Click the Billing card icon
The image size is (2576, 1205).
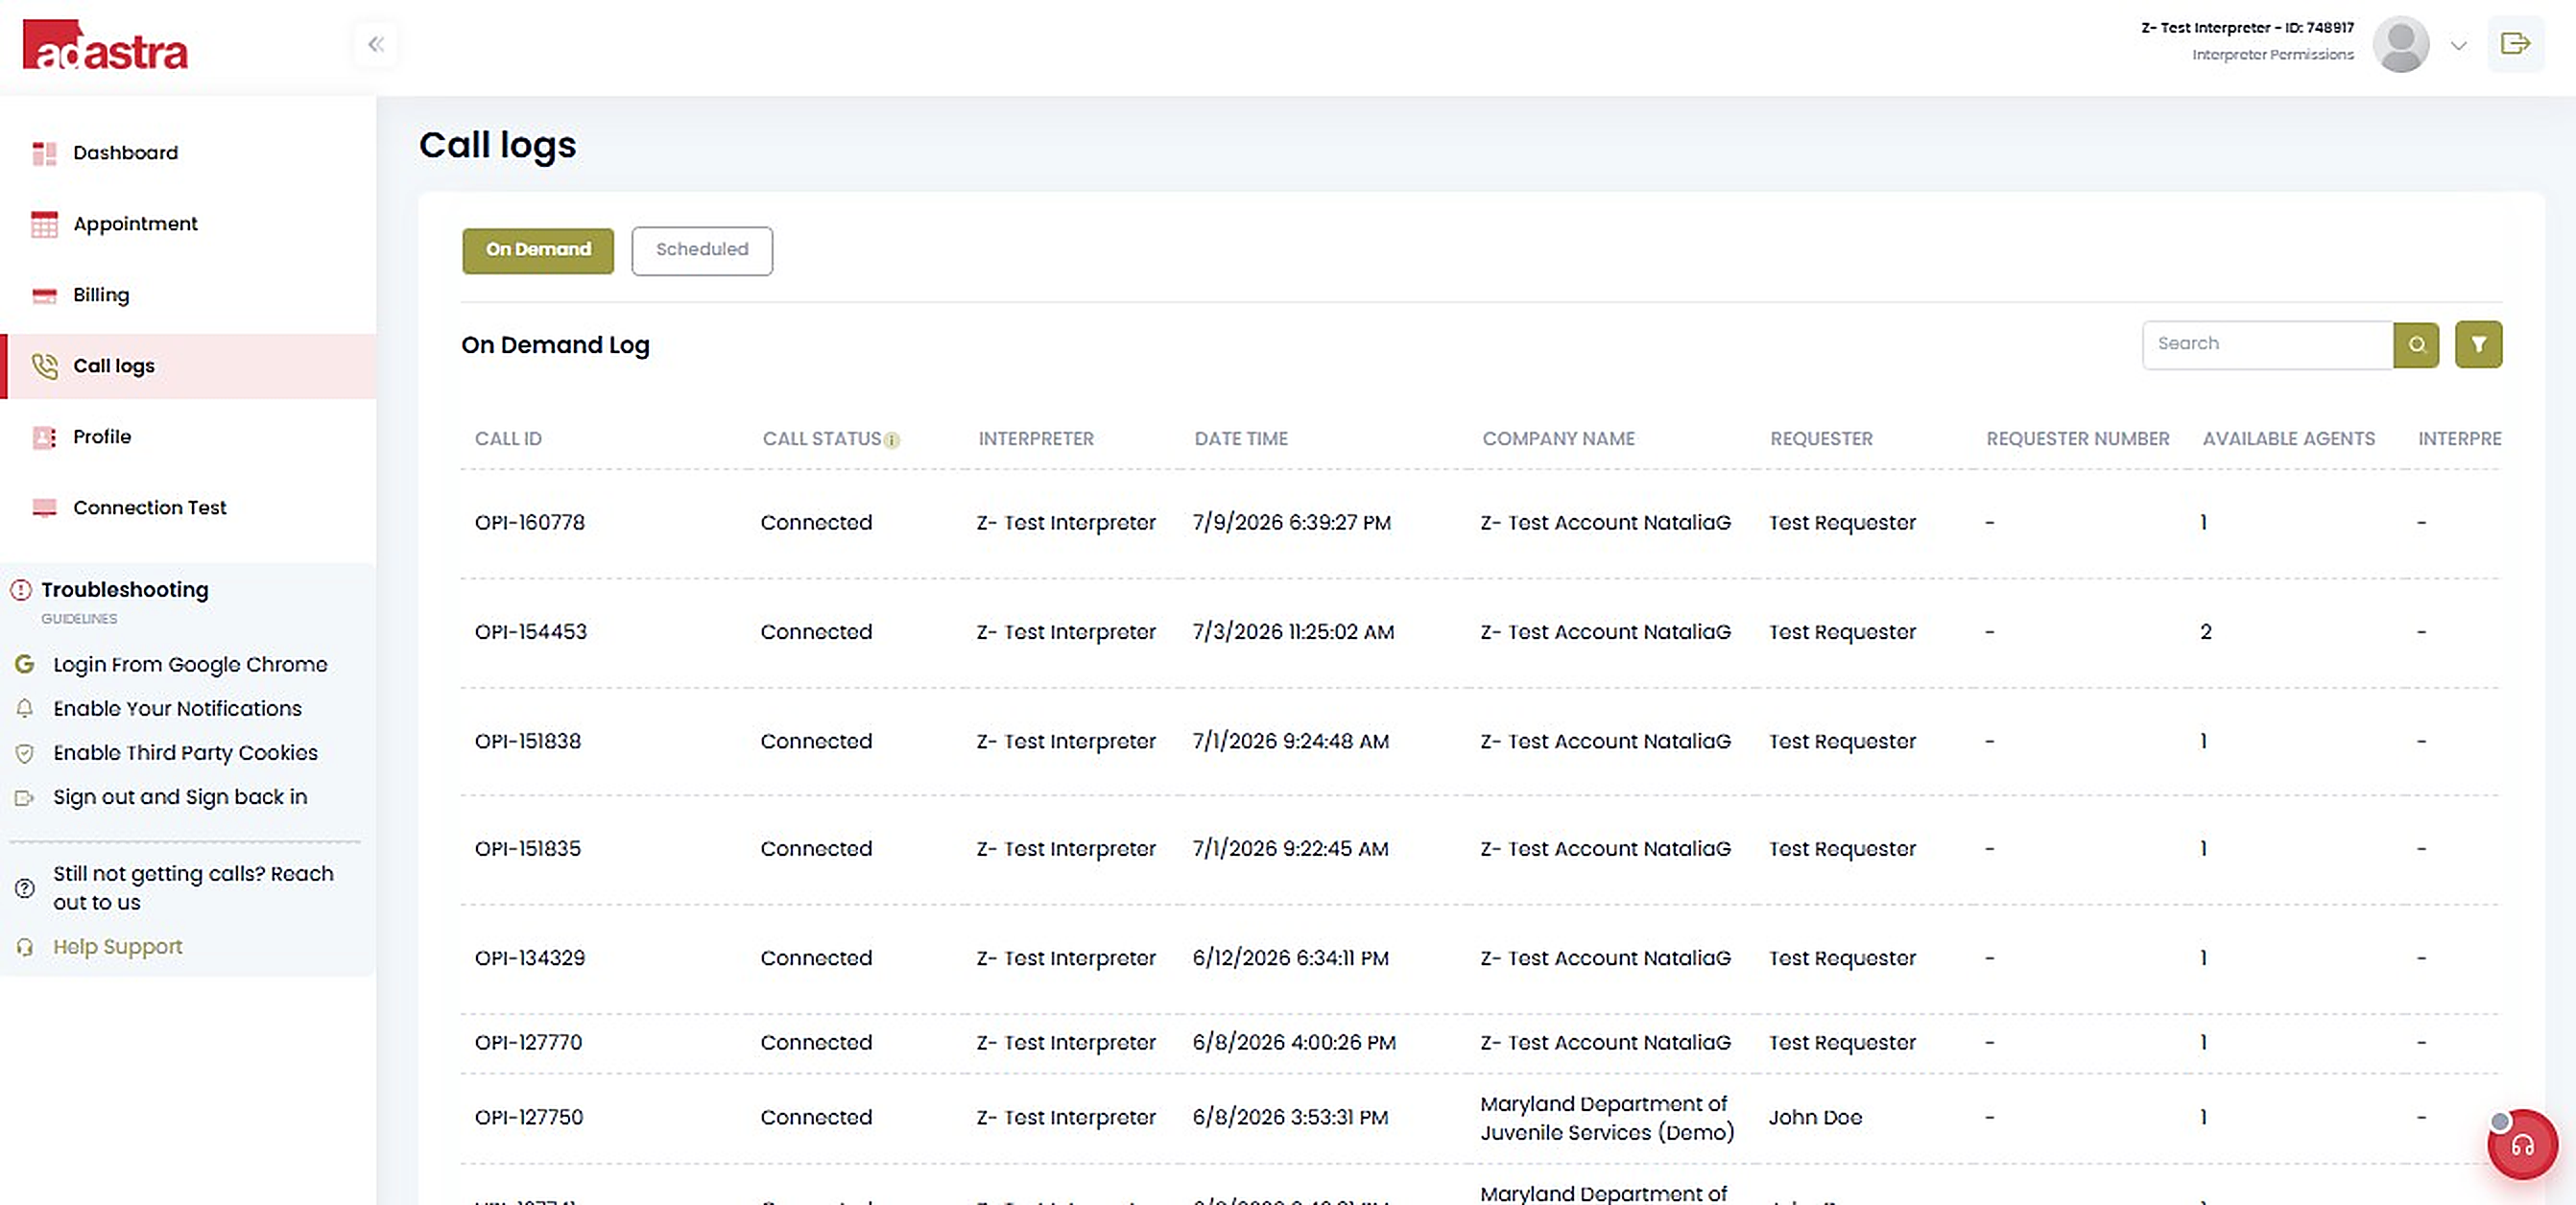(x=44, y=295)
